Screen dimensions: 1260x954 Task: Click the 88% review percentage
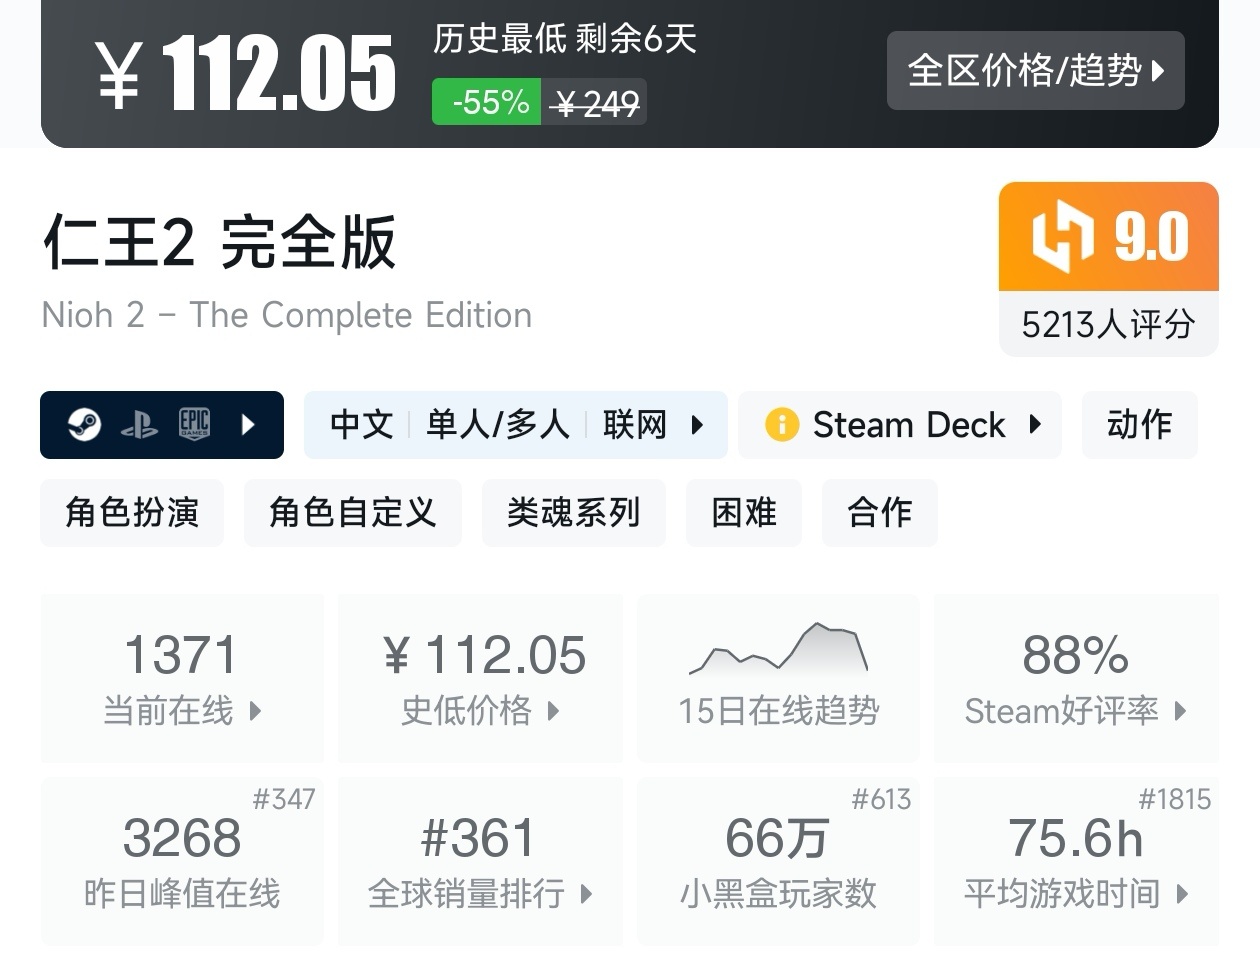coord(1075,656)
